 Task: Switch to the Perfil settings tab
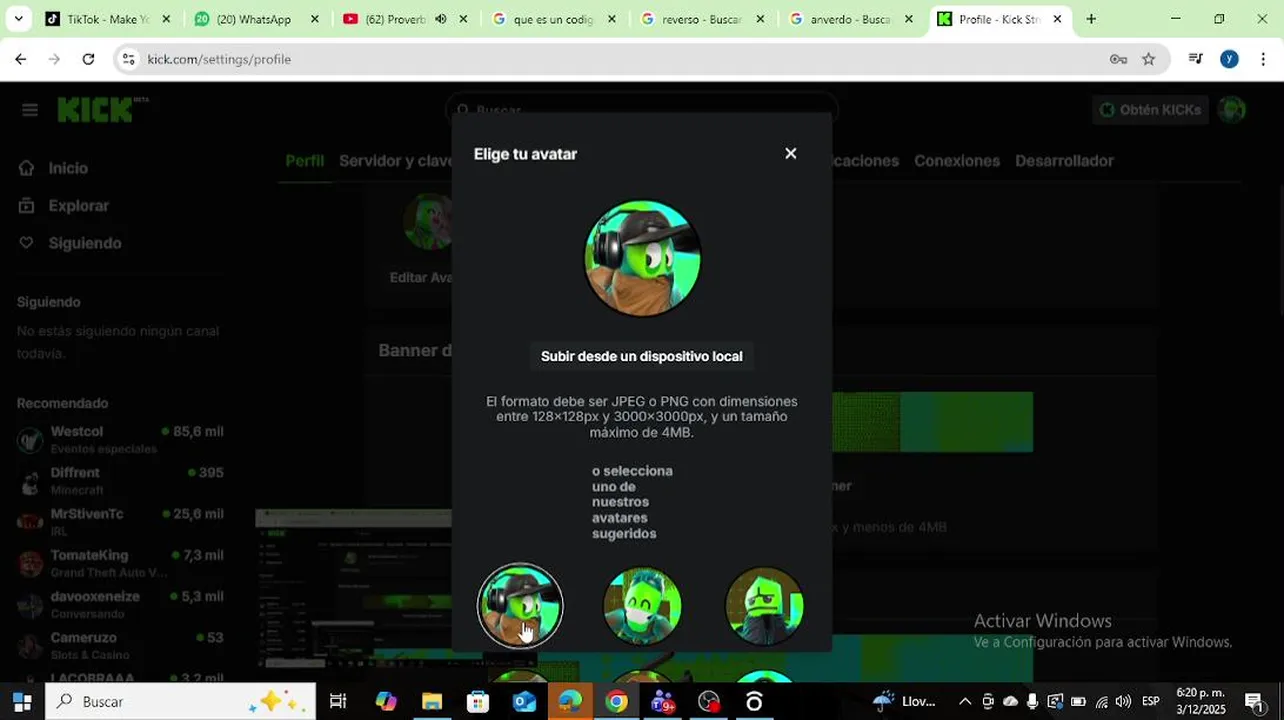point(304,161)
